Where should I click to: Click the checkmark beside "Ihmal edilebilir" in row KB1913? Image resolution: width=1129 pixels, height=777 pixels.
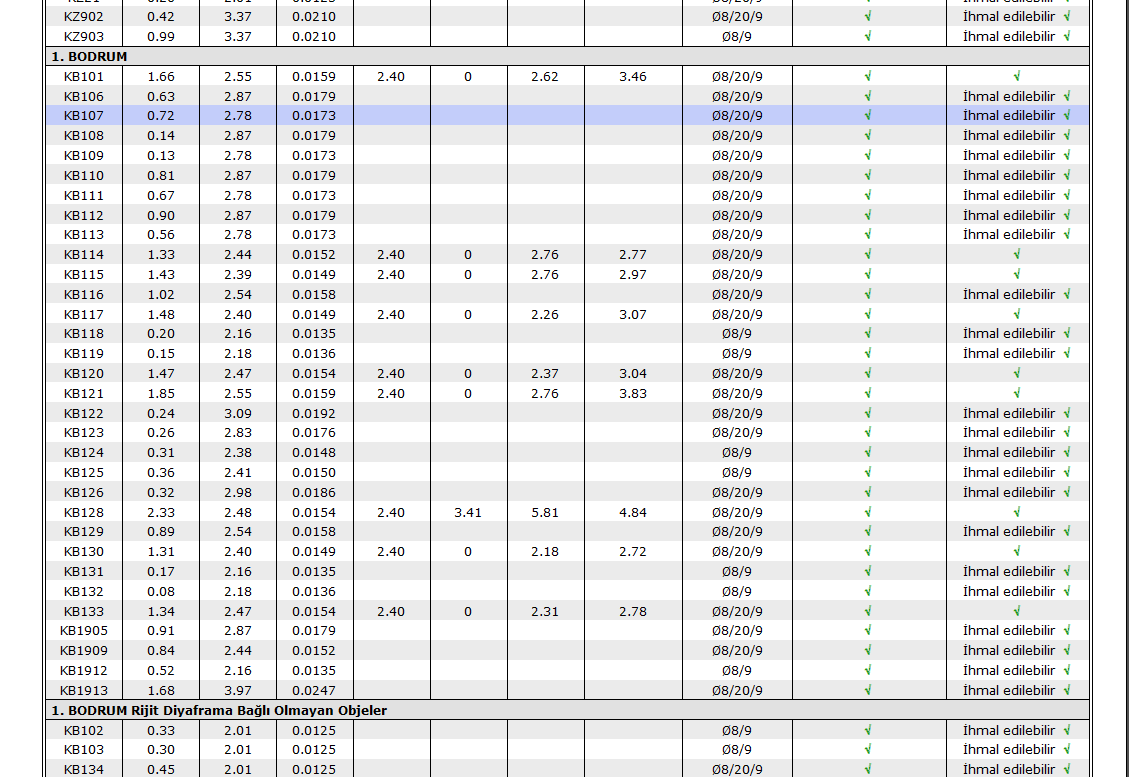(x=1067, y=690)
